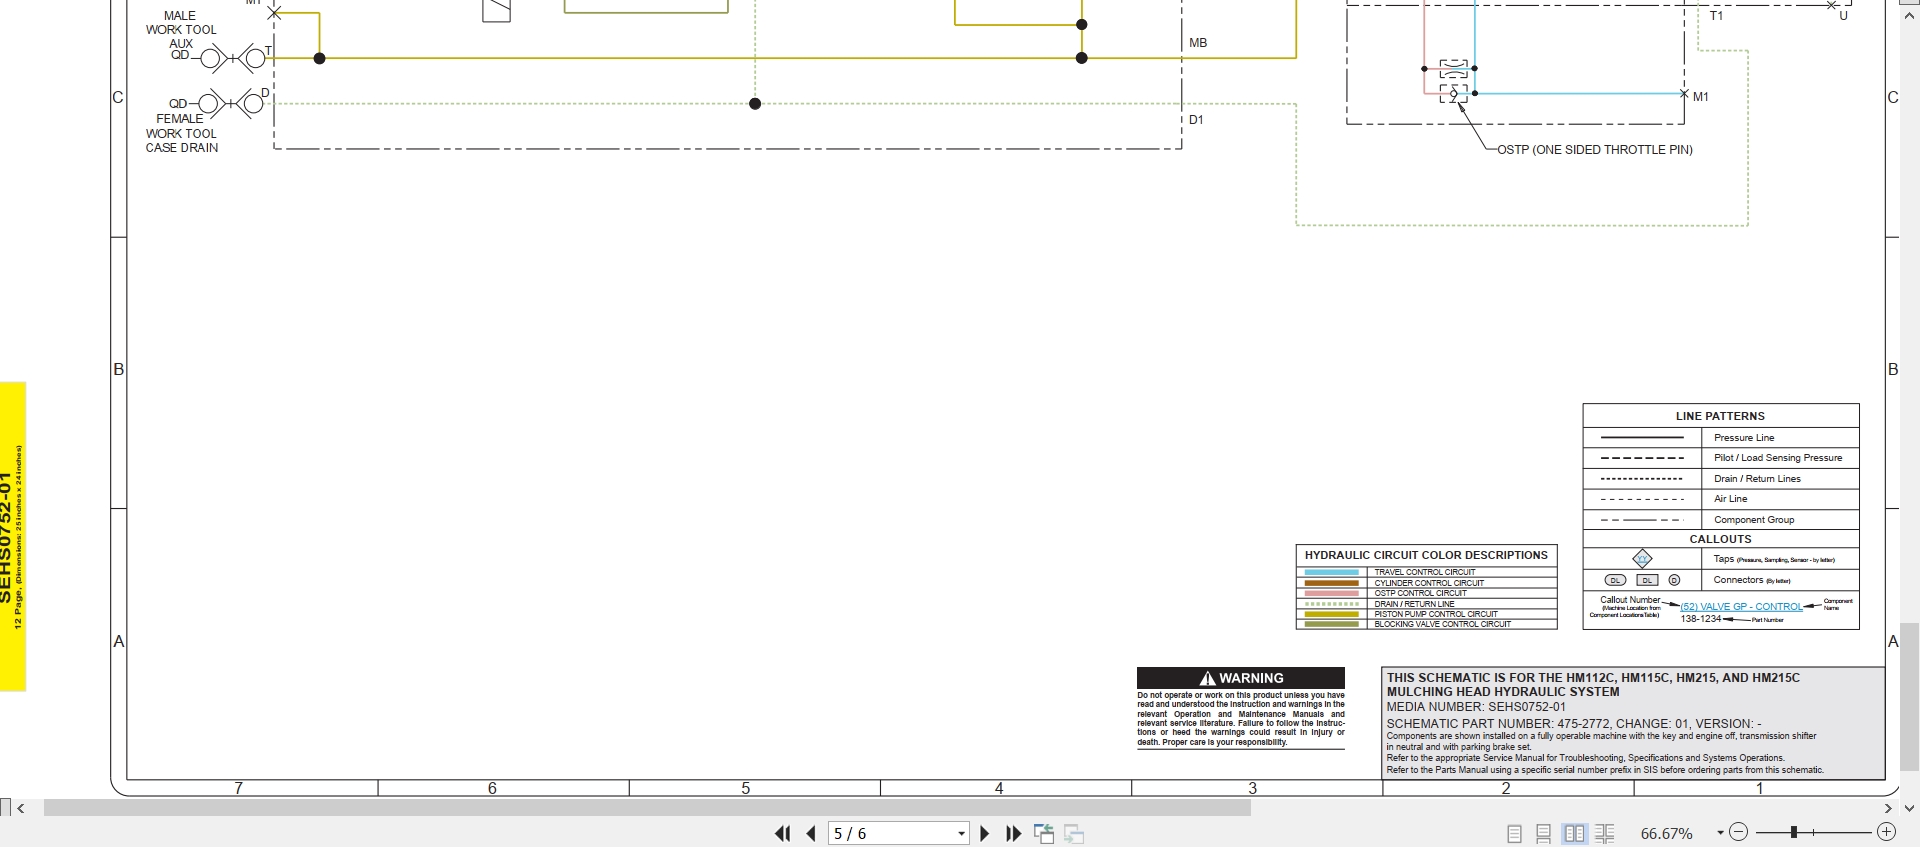Screen dimensions: 1920x847
Task: Select single page view layout
Action: click(x=1514, y=833)
